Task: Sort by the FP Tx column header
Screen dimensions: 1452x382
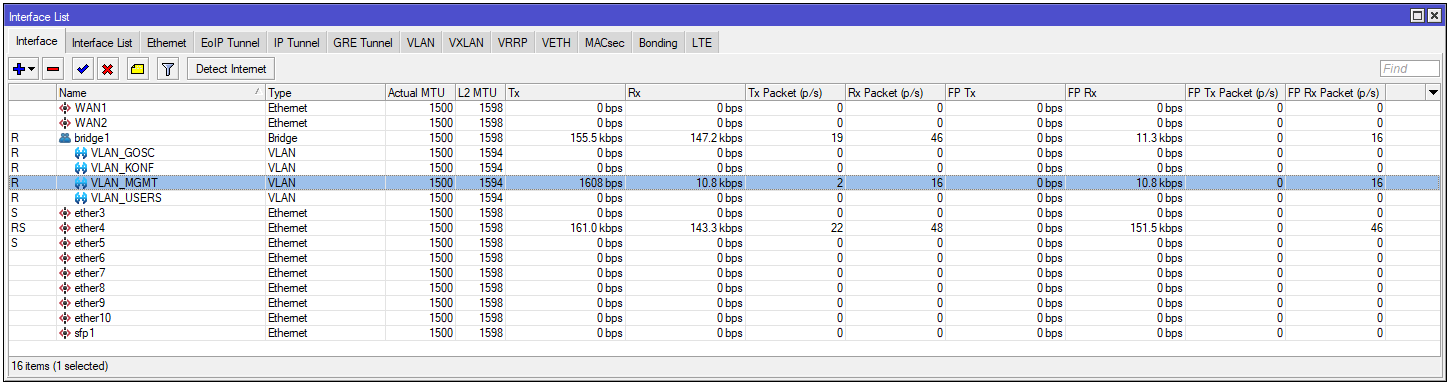Action: (1005, 92)
